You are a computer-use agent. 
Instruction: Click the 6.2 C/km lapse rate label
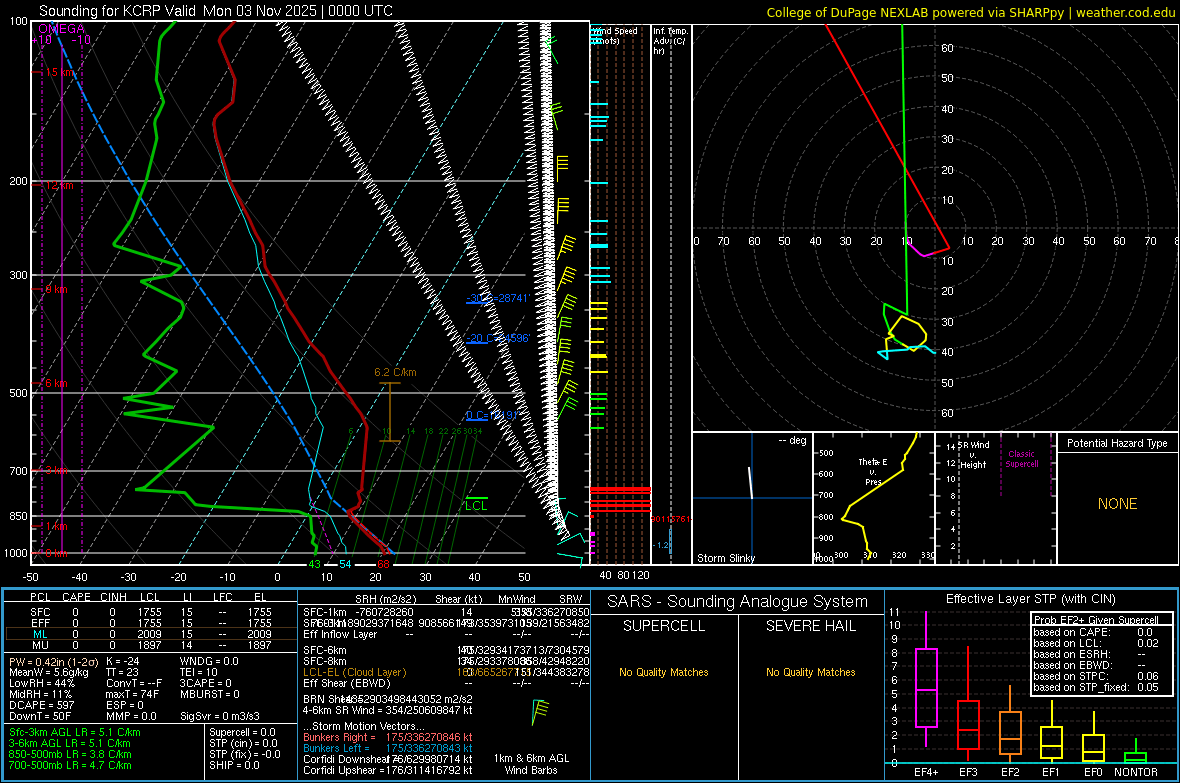[395, 372]
